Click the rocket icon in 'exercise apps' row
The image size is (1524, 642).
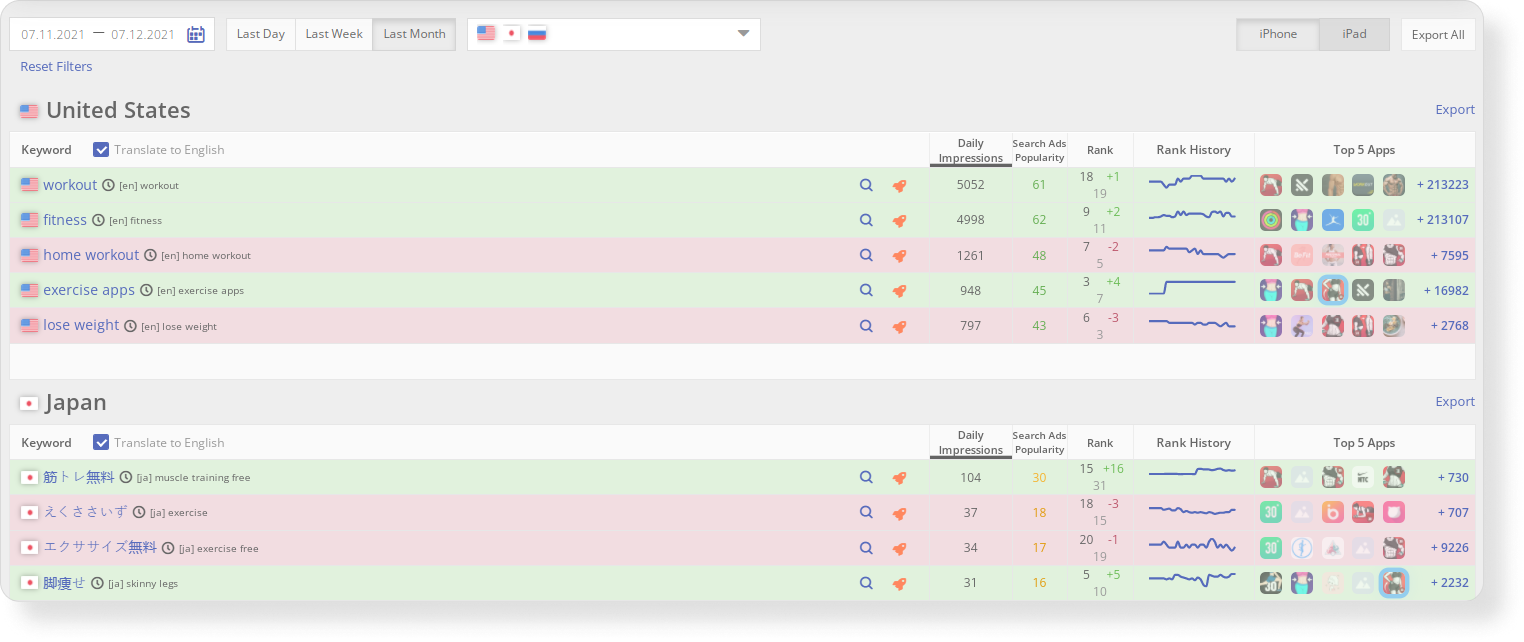pyautogui.click(x=899, y=290)
